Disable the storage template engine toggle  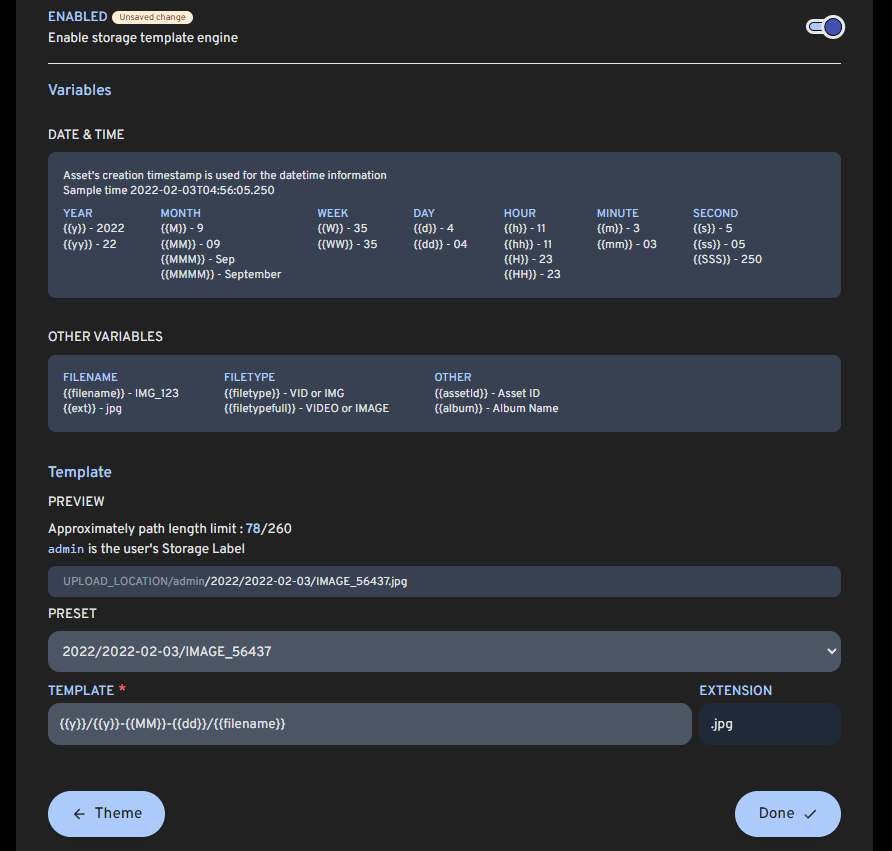pyautogui.click(x=826, y=27)
